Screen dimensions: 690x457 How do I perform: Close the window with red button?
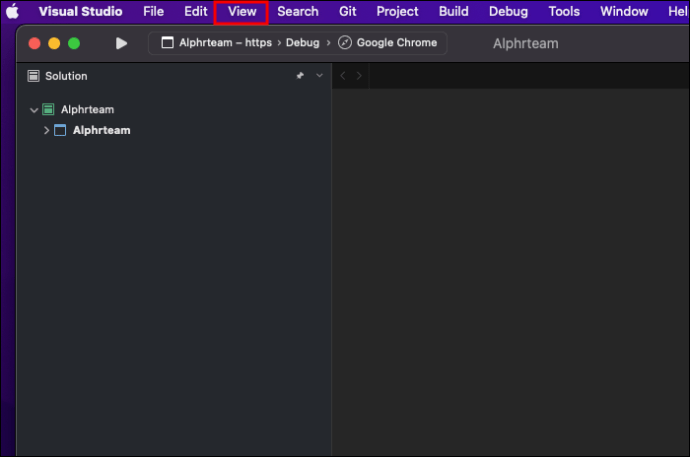34,43
